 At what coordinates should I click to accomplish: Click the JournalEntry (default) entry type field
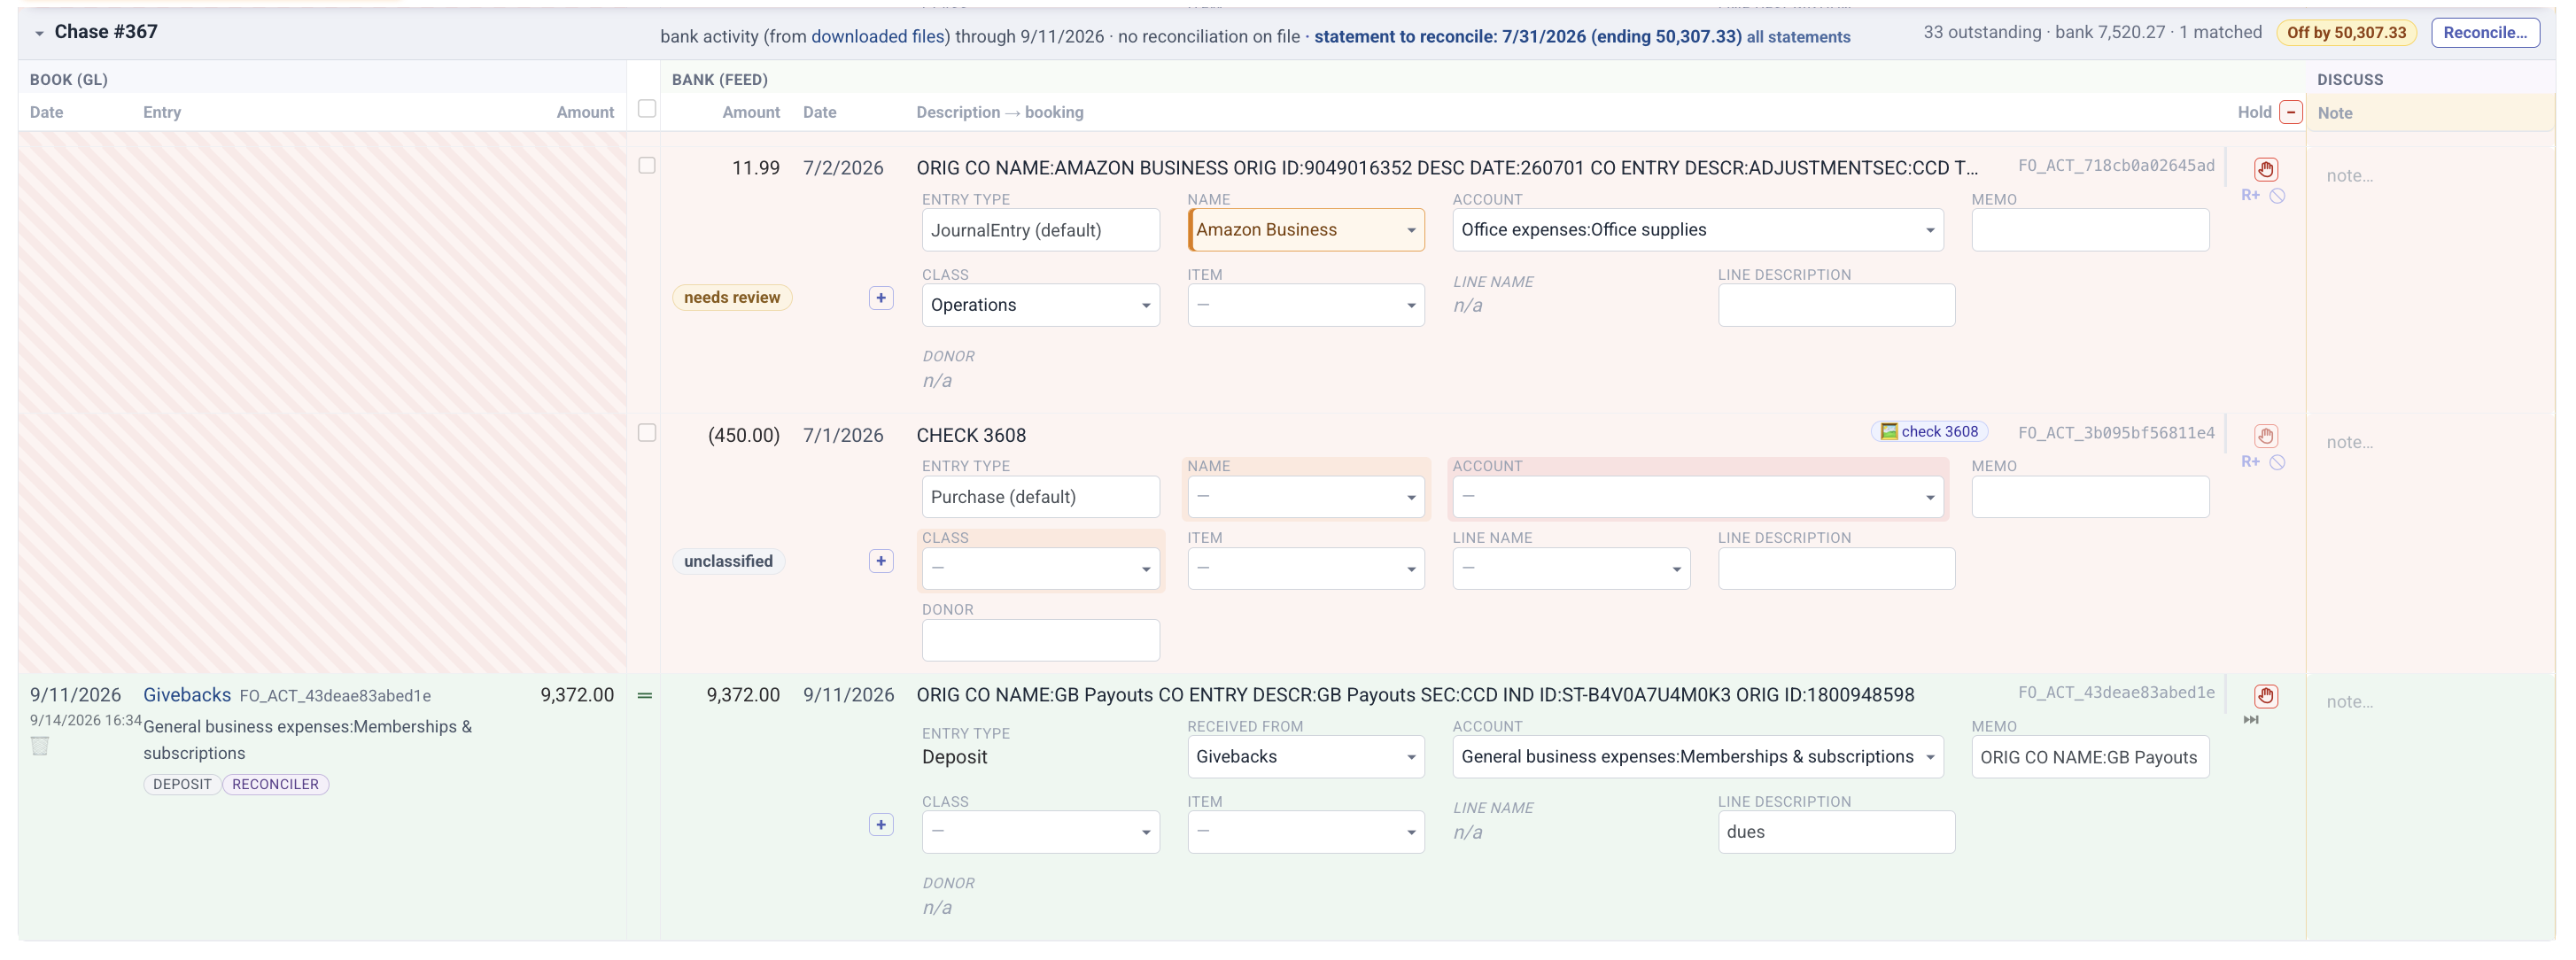[1040, 230]
